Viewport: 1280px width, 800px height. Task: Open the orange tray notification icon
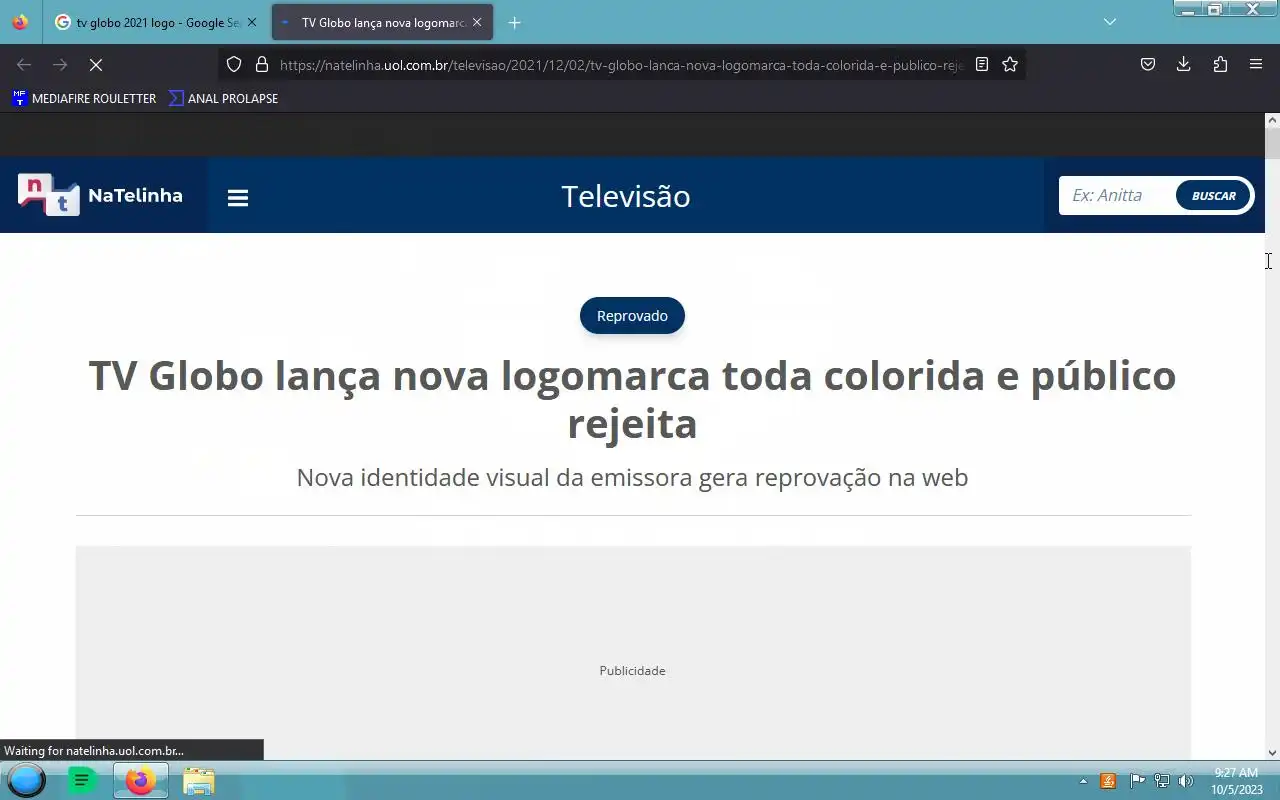[x=1108, y=781]
